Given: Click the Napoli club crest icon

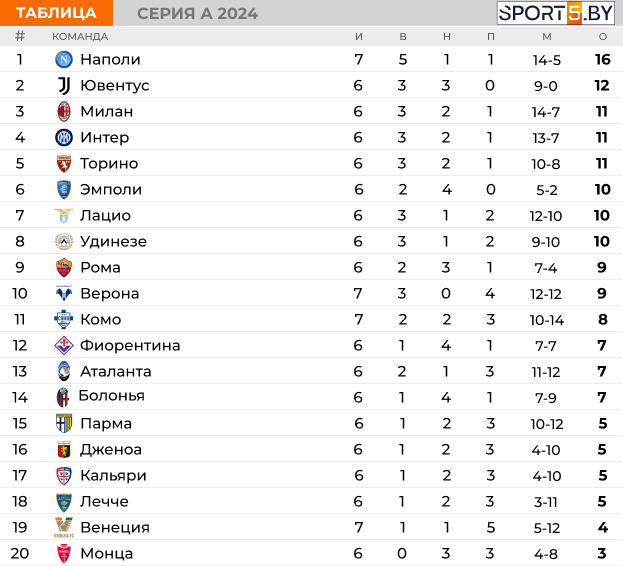Looking at the screenshot, I should (64, 60).
